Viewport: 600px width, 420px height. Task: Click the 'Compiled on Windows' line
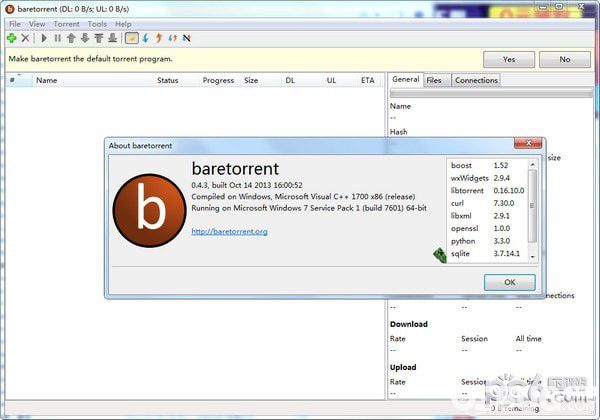pos(303,197)
